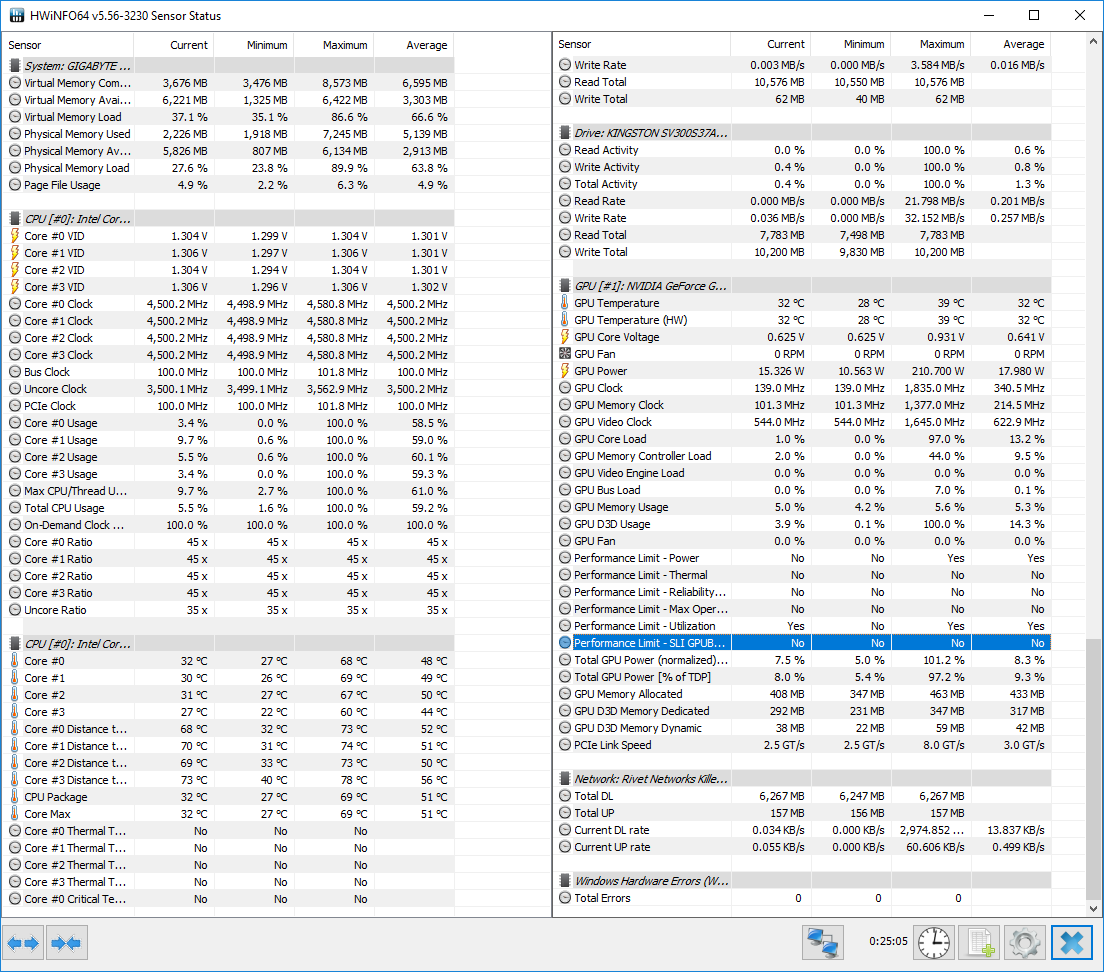
Task: Select the highlighted Performance Limit - SLI GPUBoost row
Action: [803, 643]
